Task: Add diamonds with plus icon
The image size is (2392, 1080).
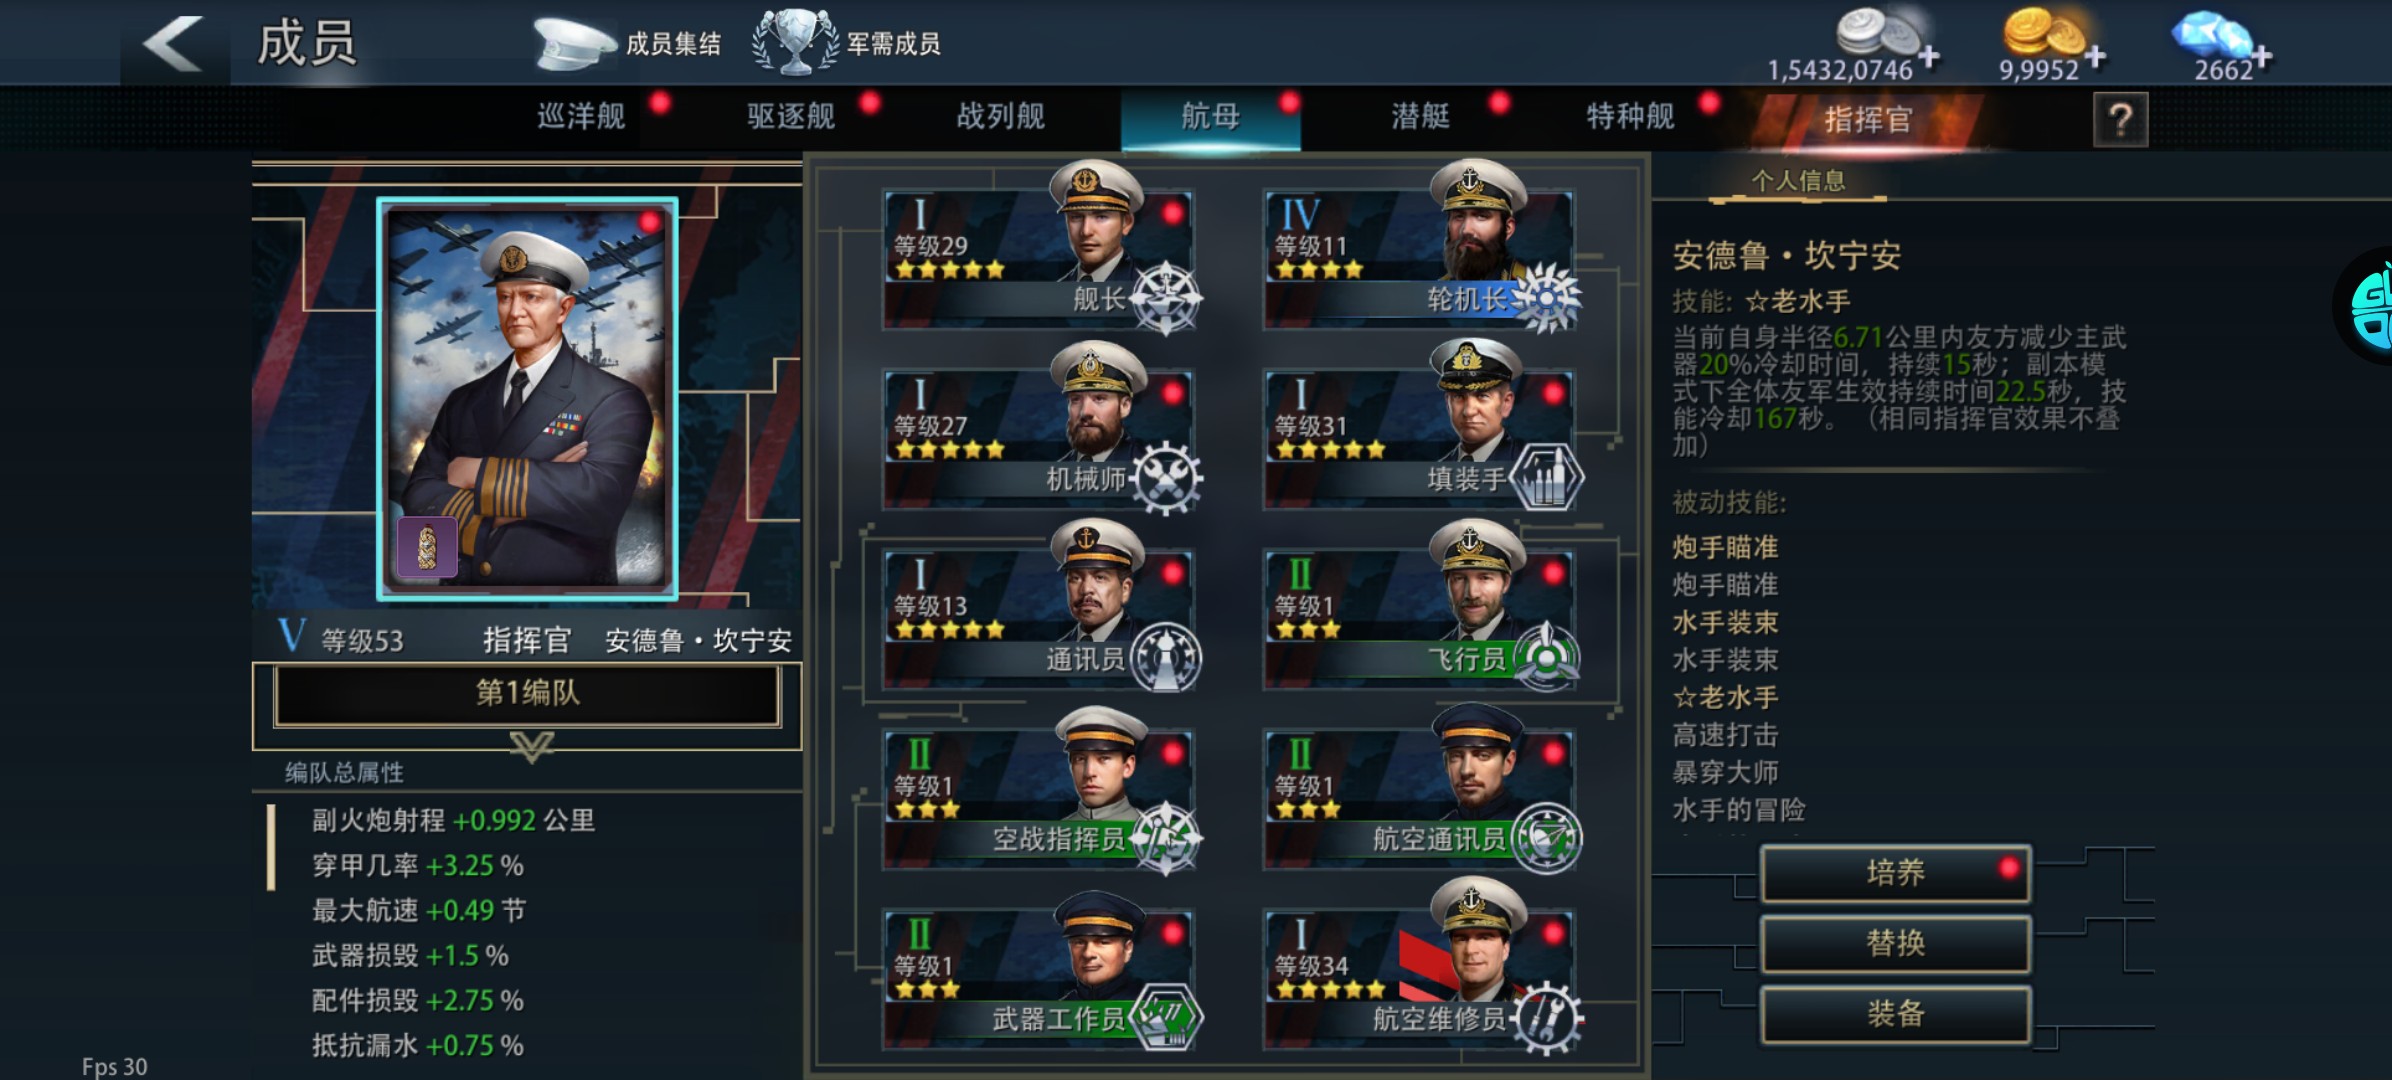Action: (2262, 57)
